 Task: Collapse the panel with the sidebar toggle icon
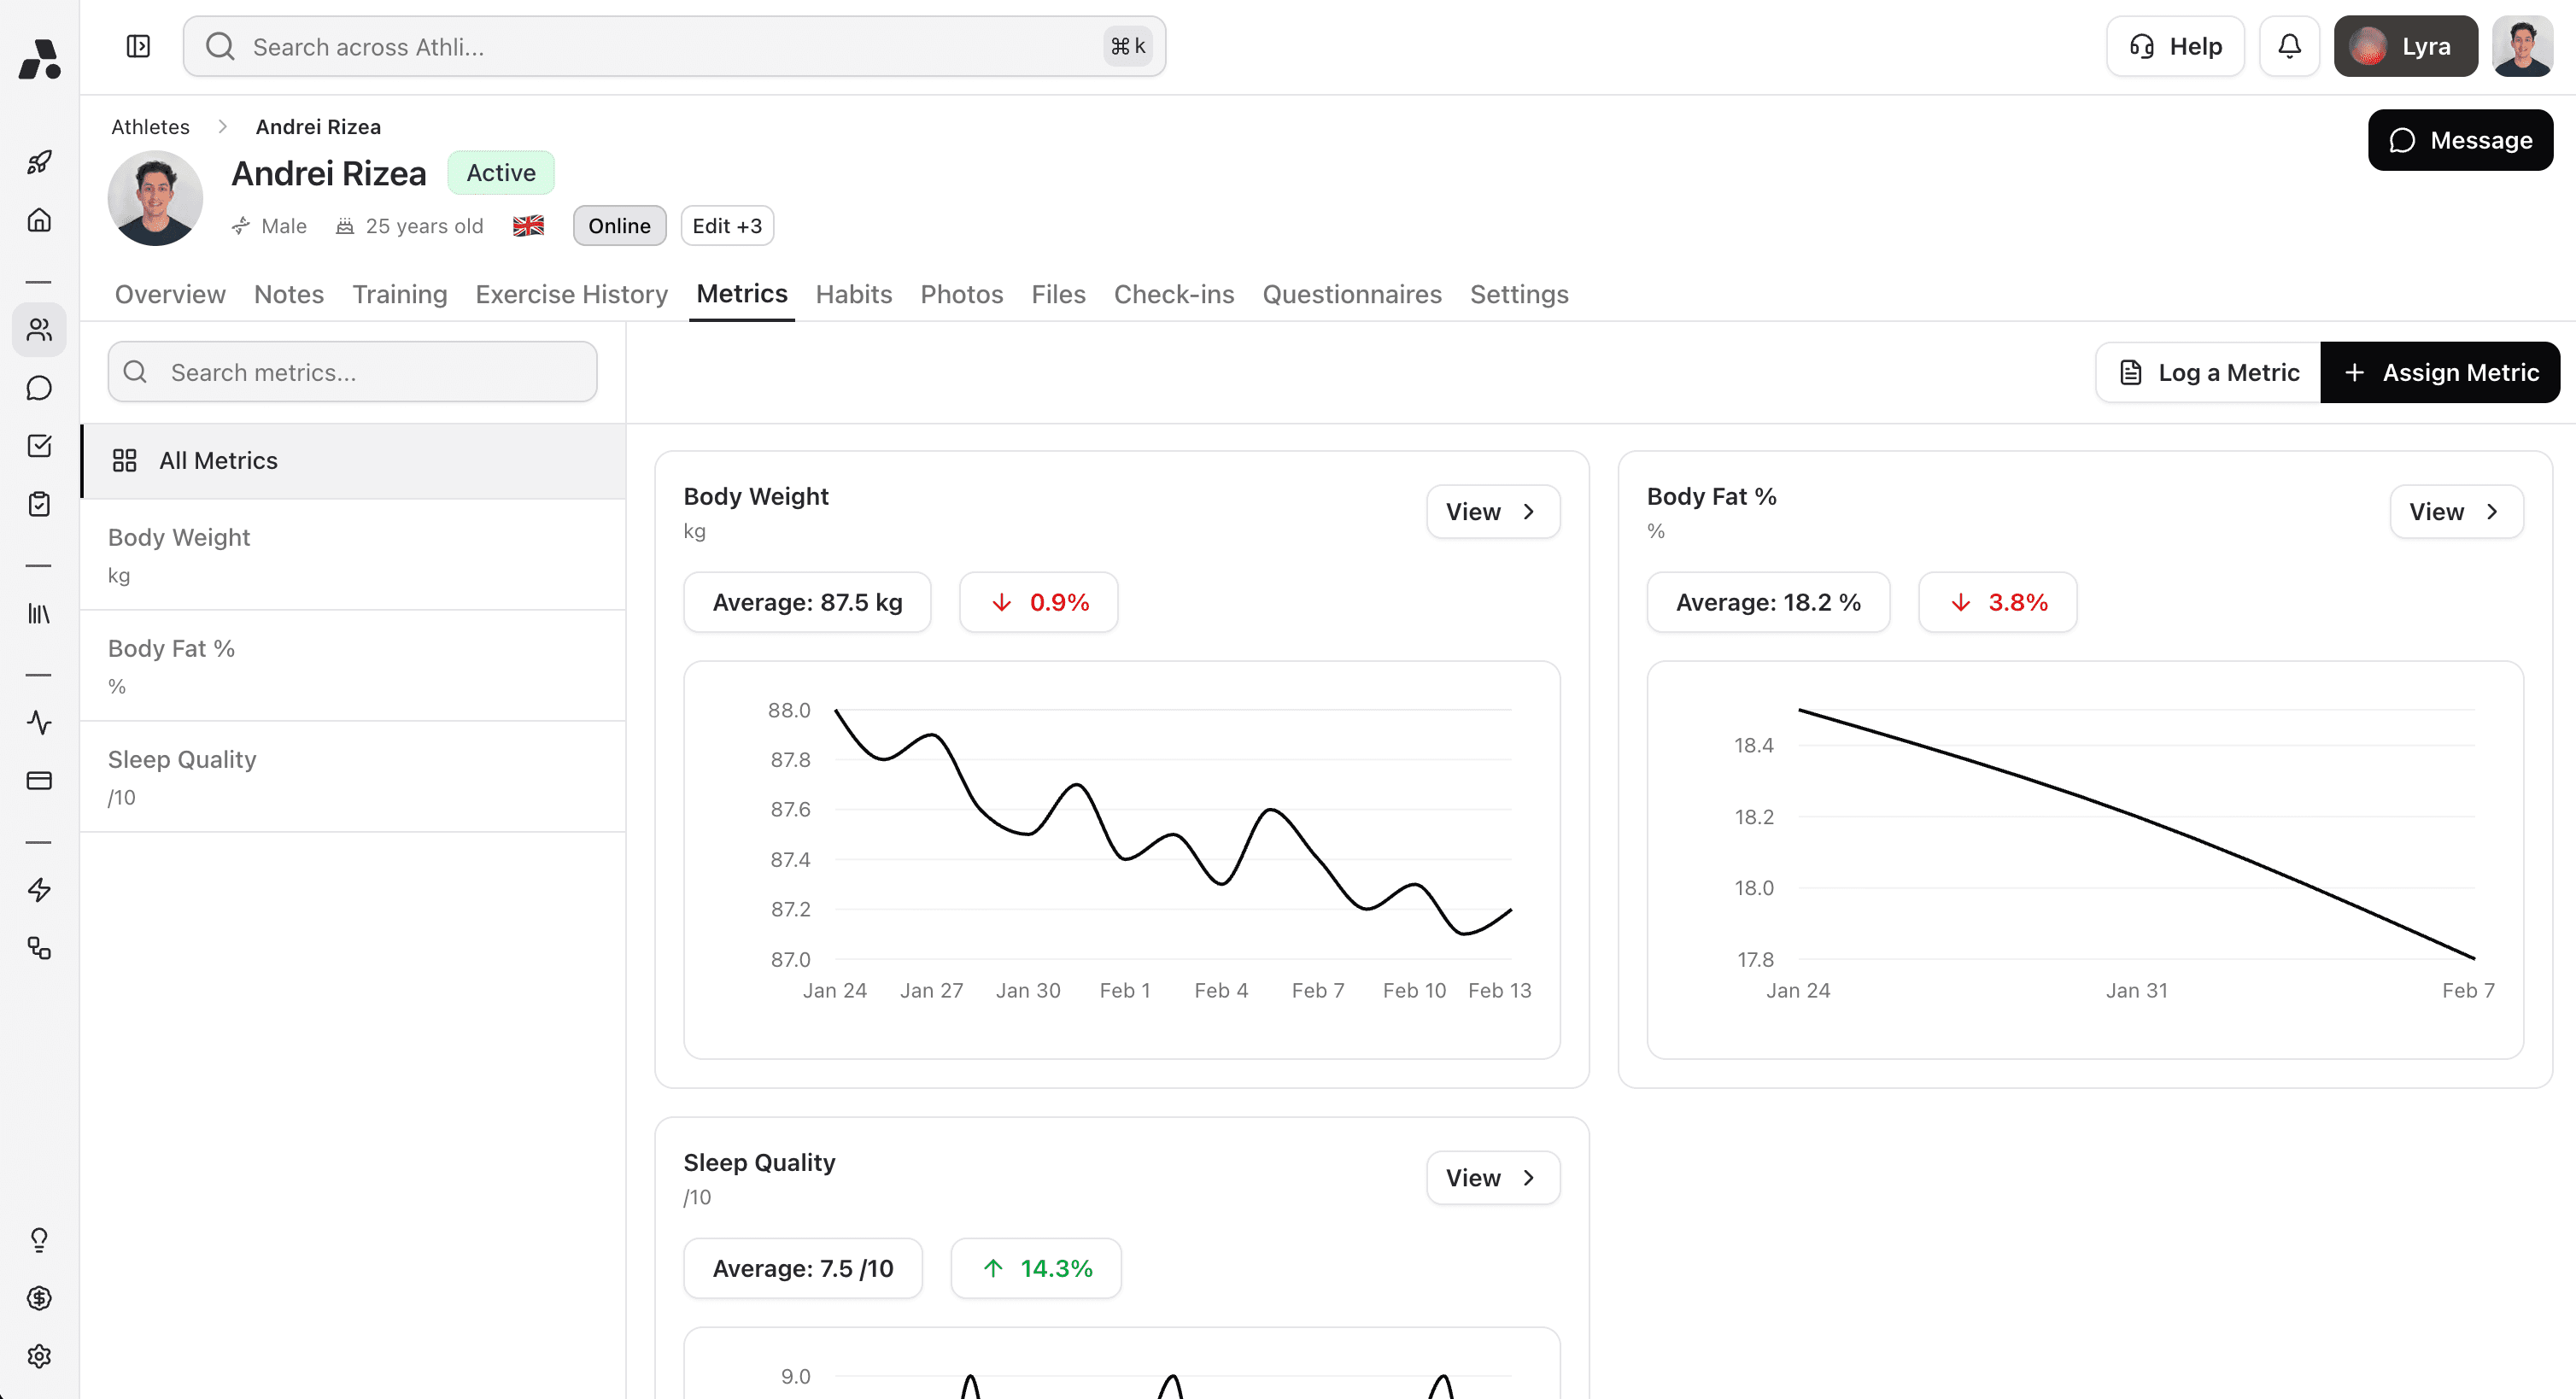[x=138, y=46]
